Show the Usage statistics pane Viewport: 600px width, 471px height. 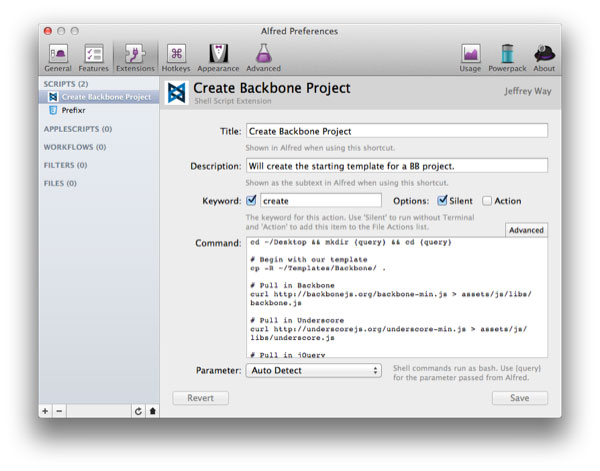pos(470,58)
